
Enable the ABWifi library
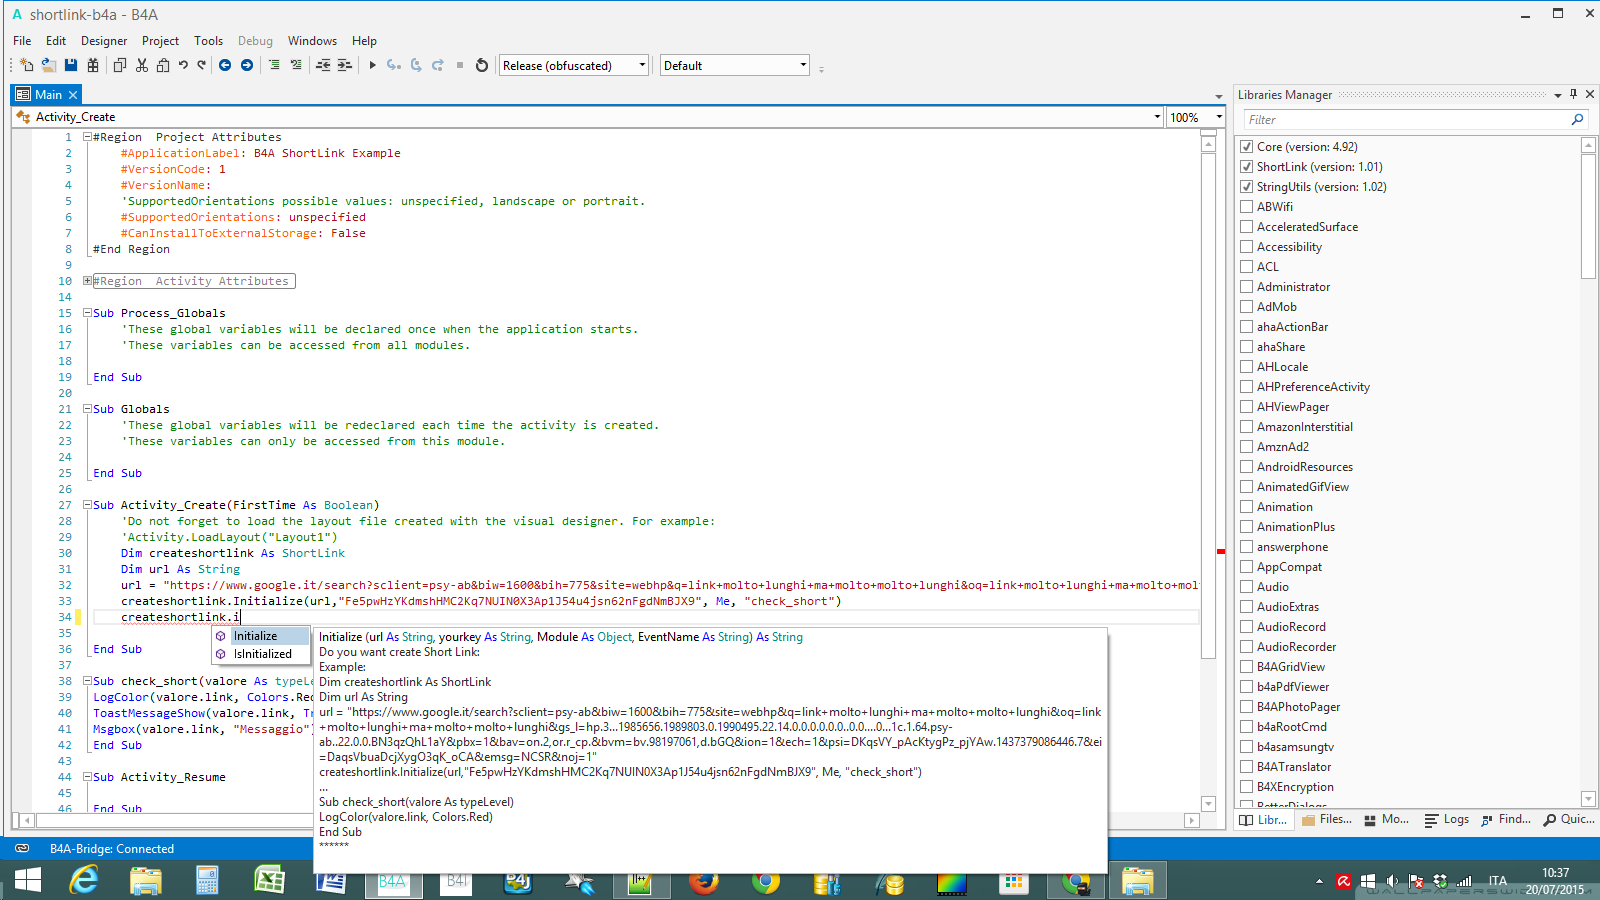1247,206
